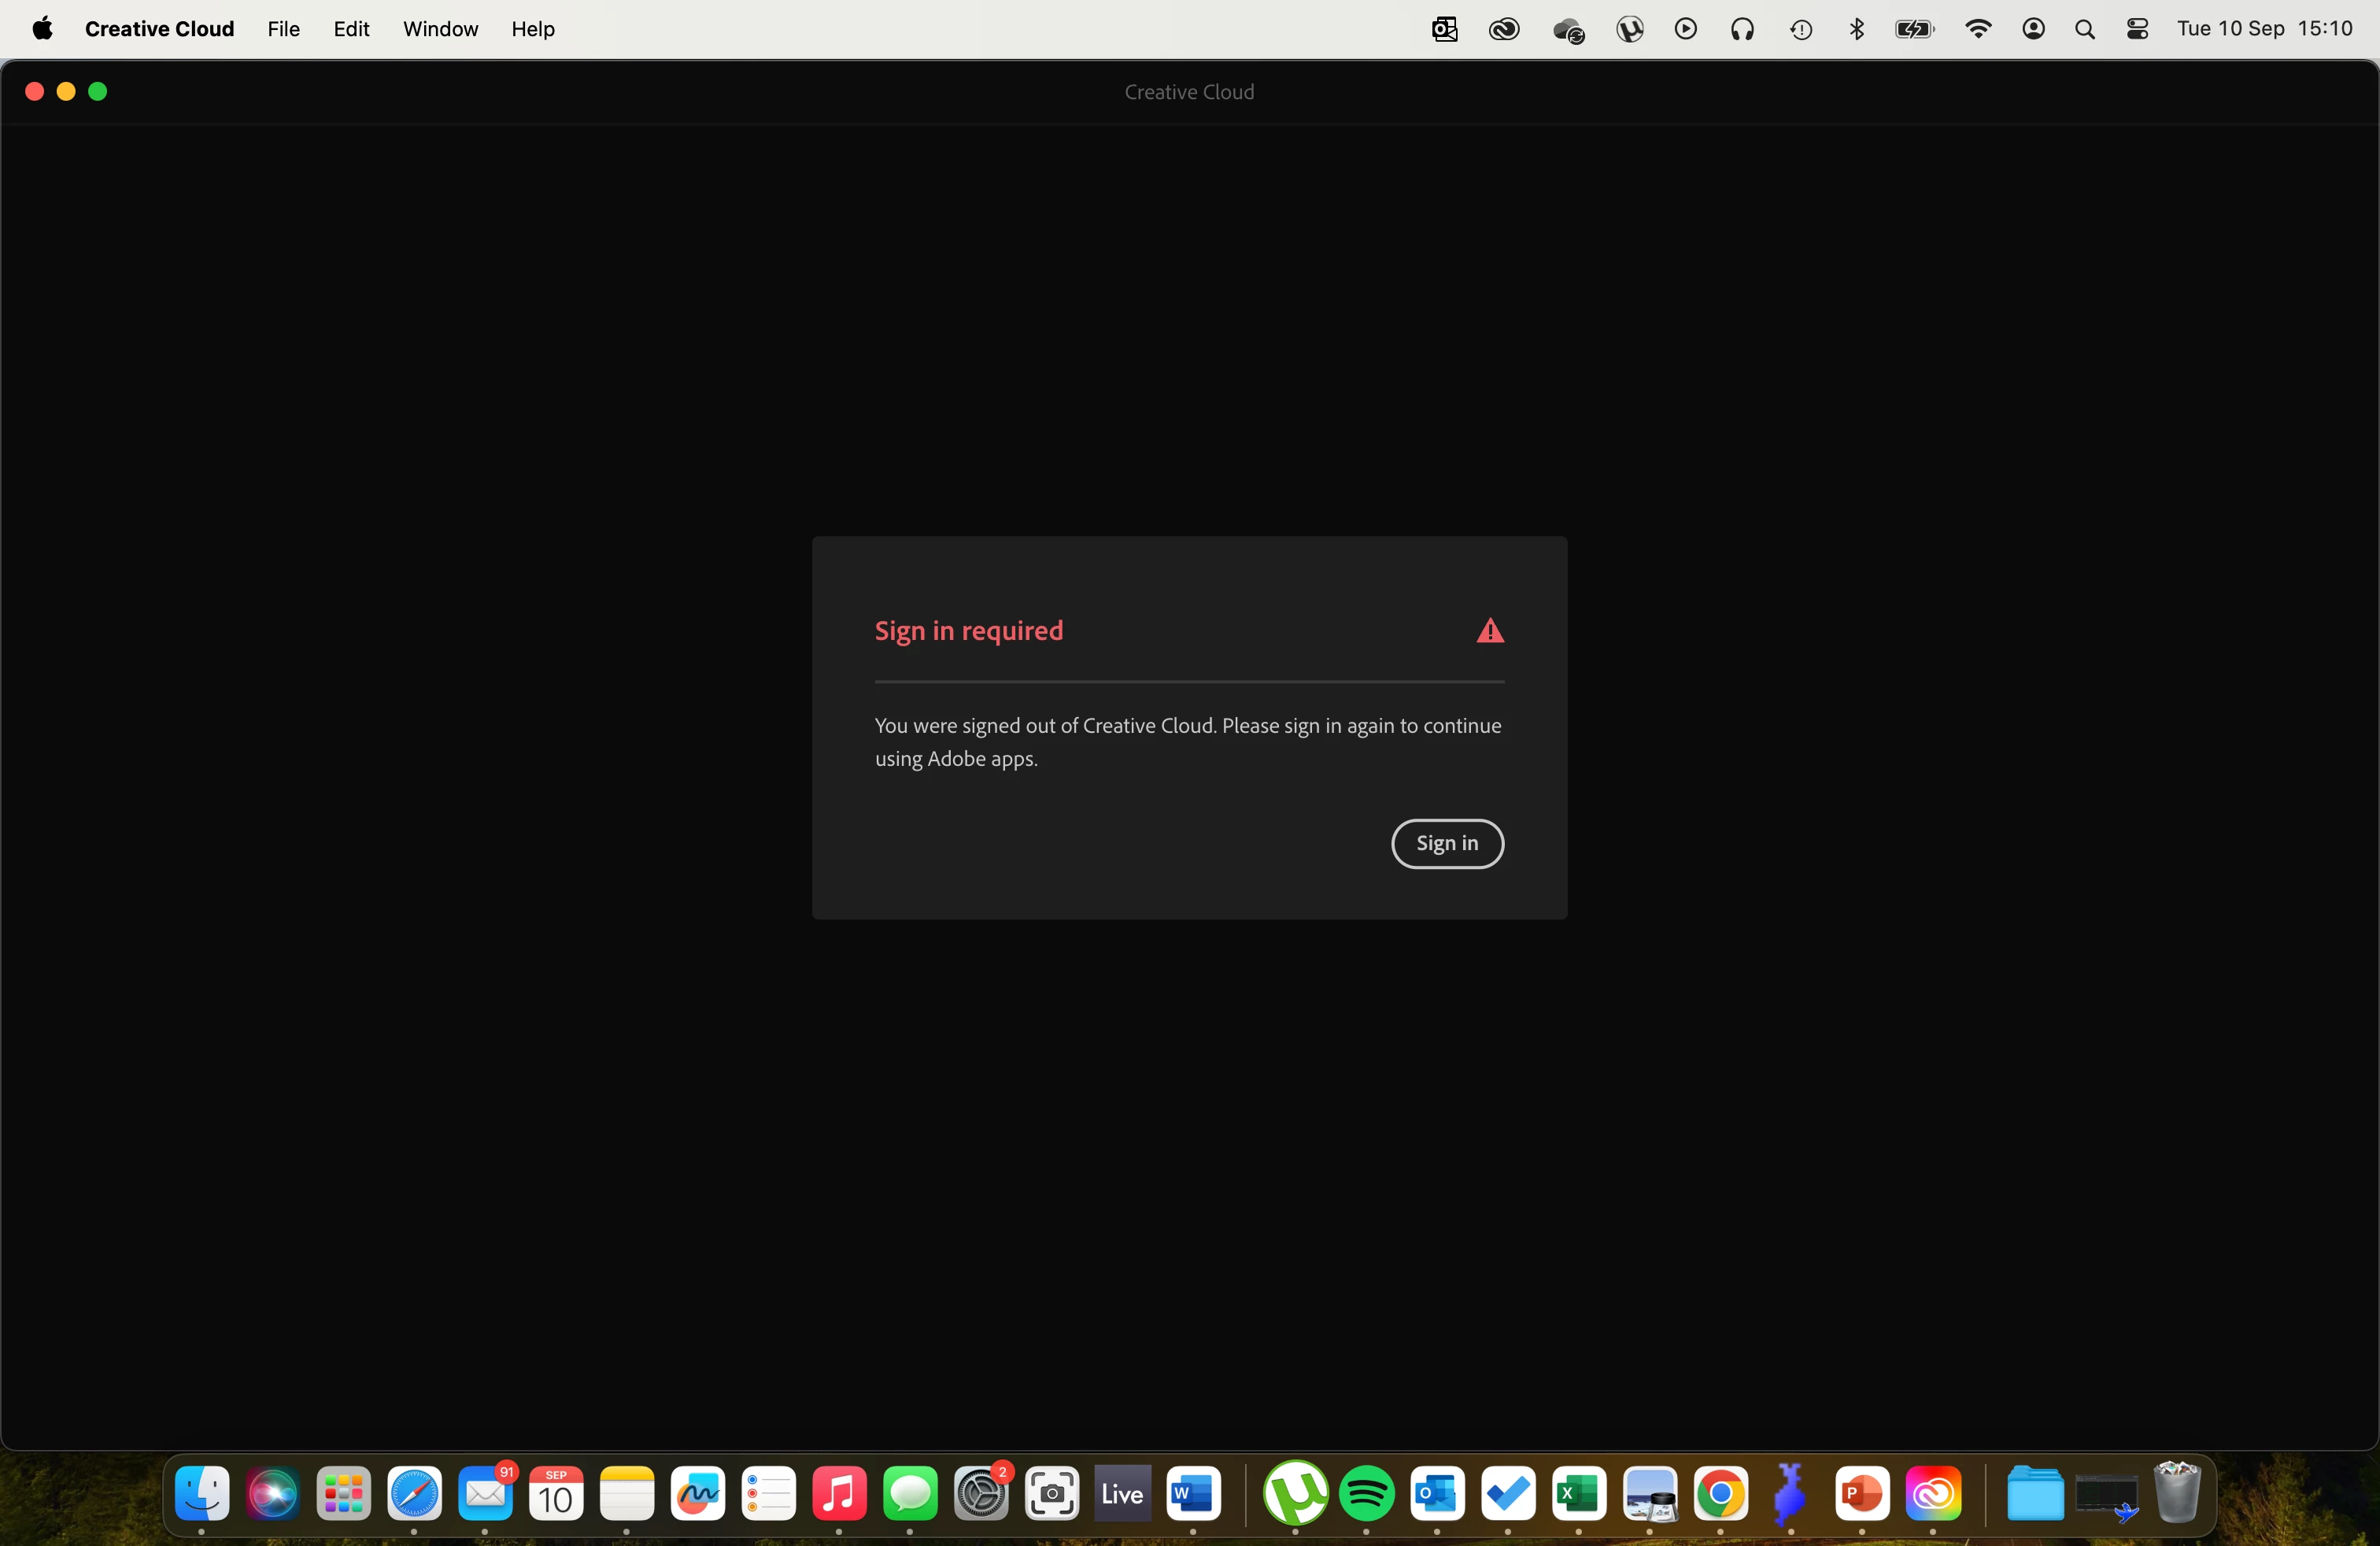
Task: Open the File menu
Action: (283, 29)
